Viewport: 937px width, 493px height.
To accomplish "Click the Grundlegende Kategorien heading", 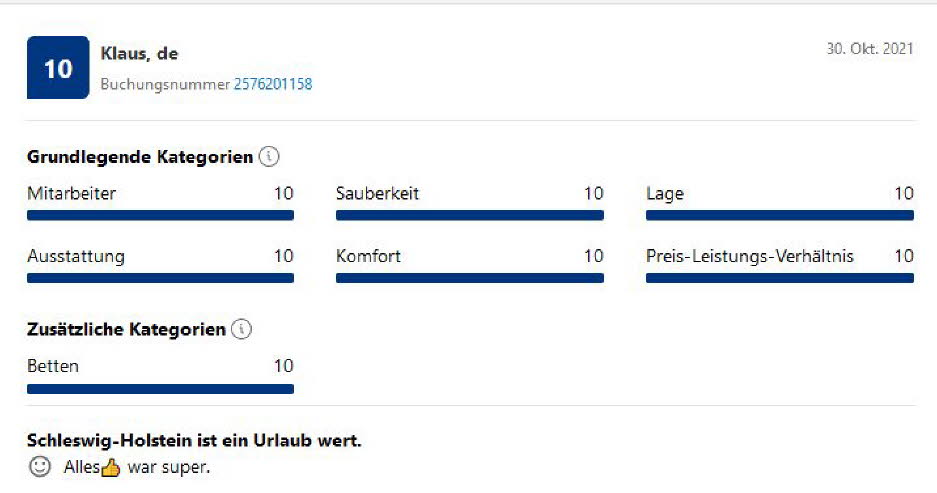I will coord(140,157).
